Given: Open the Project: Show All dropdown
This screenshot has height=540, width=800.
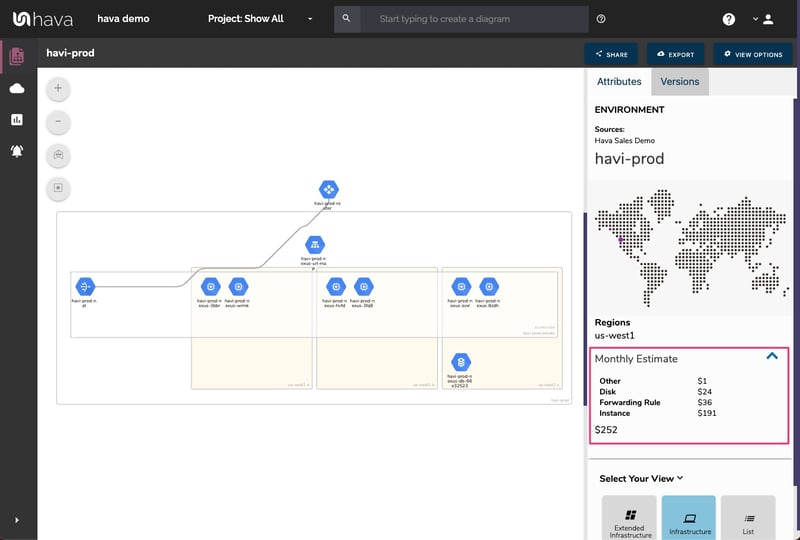Looking at the screenshot, I should click(x=260, y=19).
